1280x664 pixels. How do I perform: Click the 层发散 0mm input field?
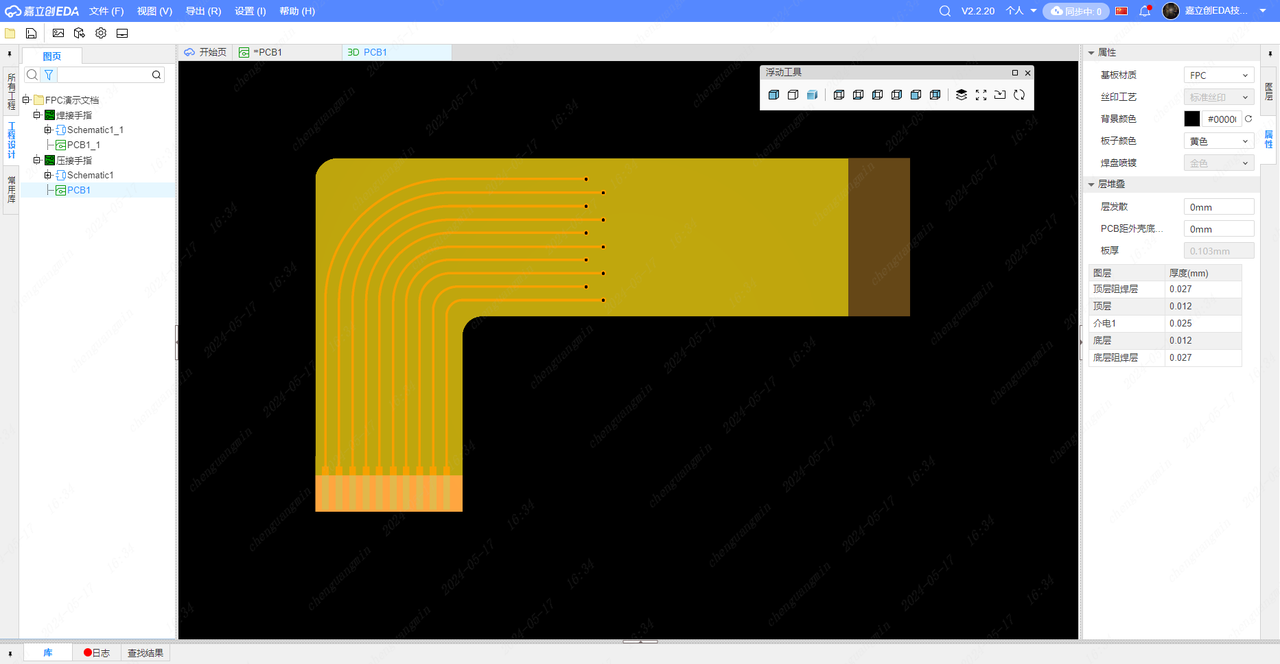1219,207
